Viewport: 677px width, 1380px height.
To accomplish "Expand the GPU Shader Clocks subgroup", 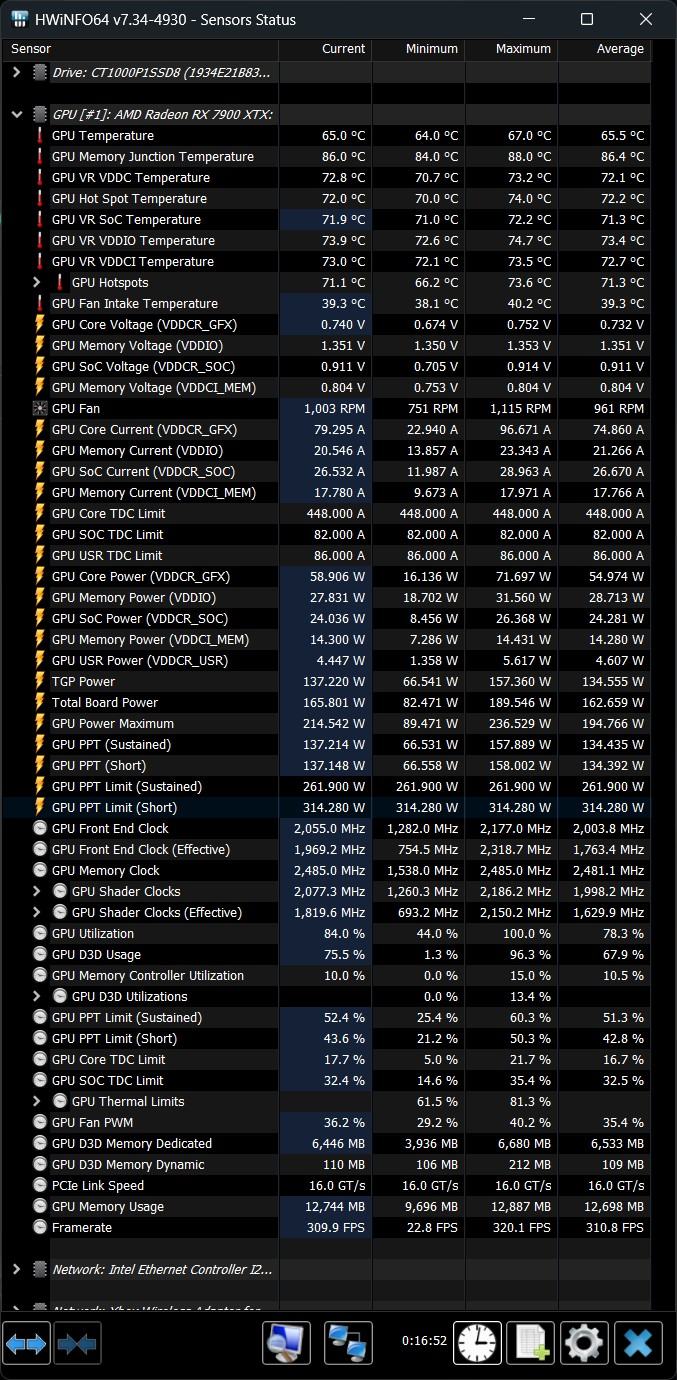I will 37,891.
